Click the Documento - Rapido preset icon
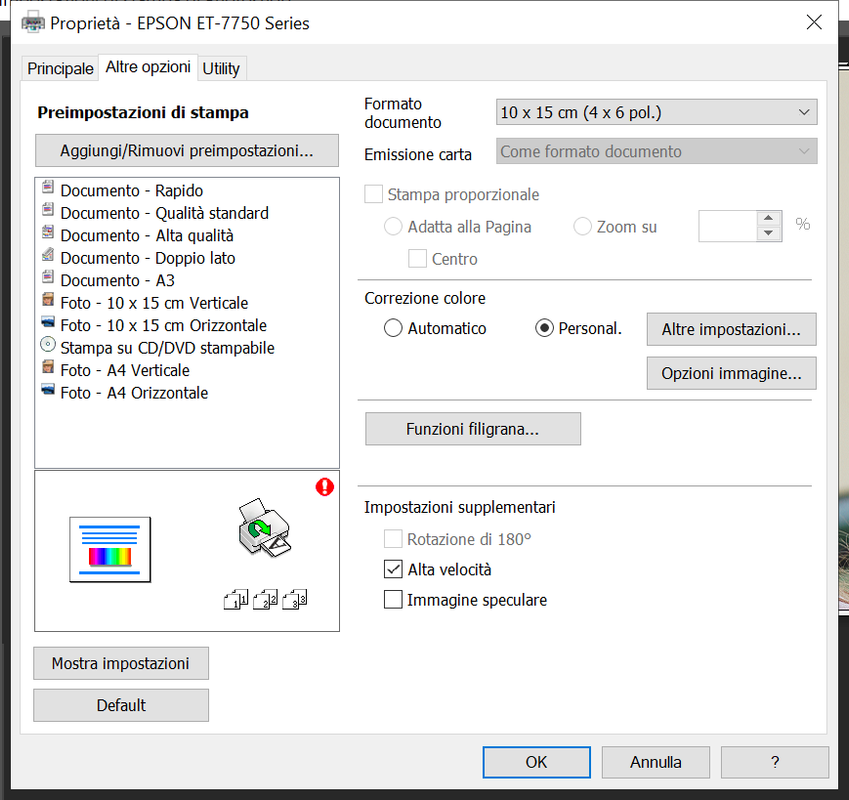849x800 pixels. pyautogui.click(x=48, y=187)
